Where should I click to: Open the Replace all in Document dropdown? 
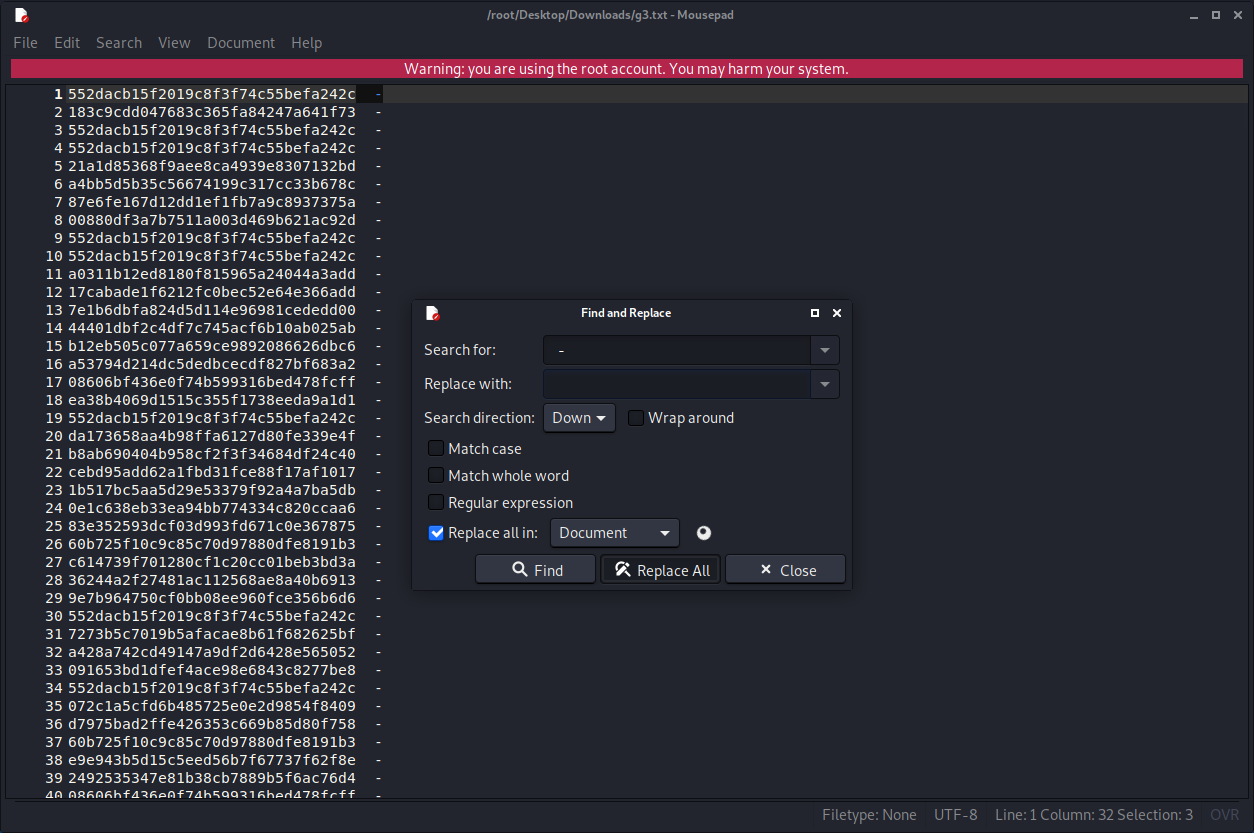coord(614,533)
